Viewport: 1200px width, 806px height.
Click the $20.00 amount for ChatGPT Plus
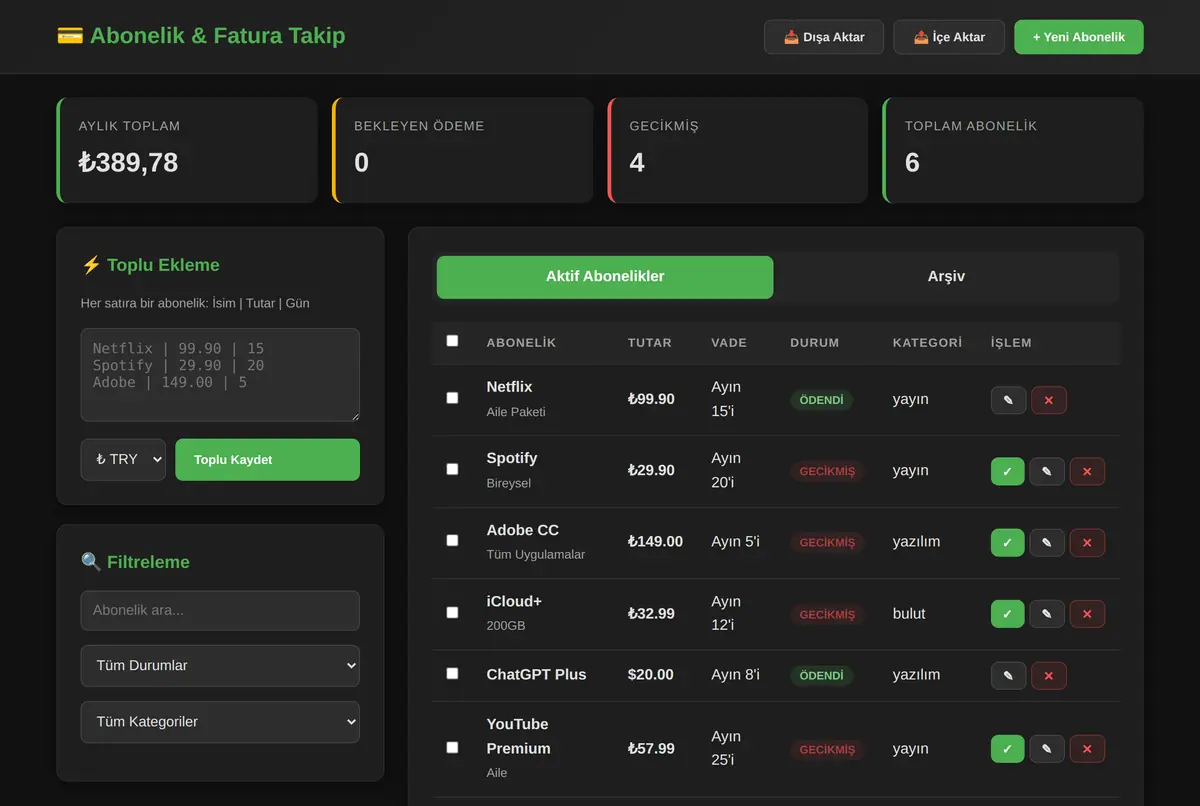(650, 675)
